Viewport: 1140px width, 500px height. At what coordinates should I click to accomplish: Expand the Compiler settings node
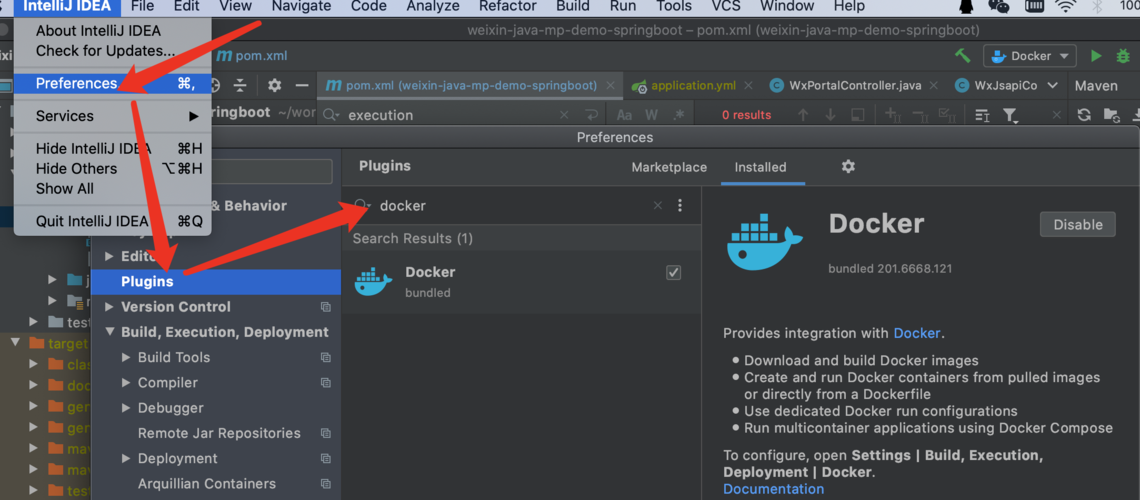126,383
